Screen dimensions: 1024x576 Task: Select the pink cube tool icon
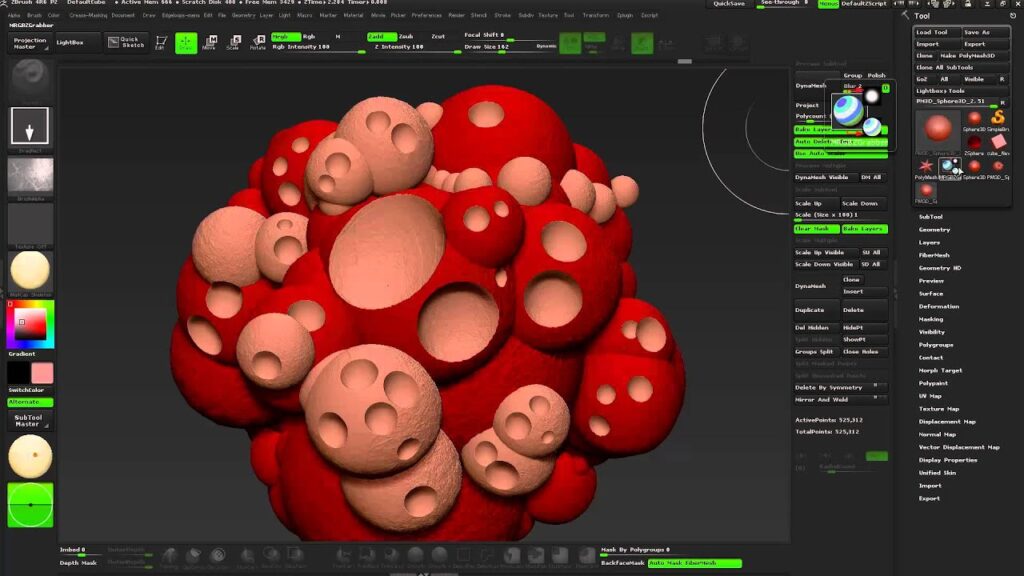(999, 142)
